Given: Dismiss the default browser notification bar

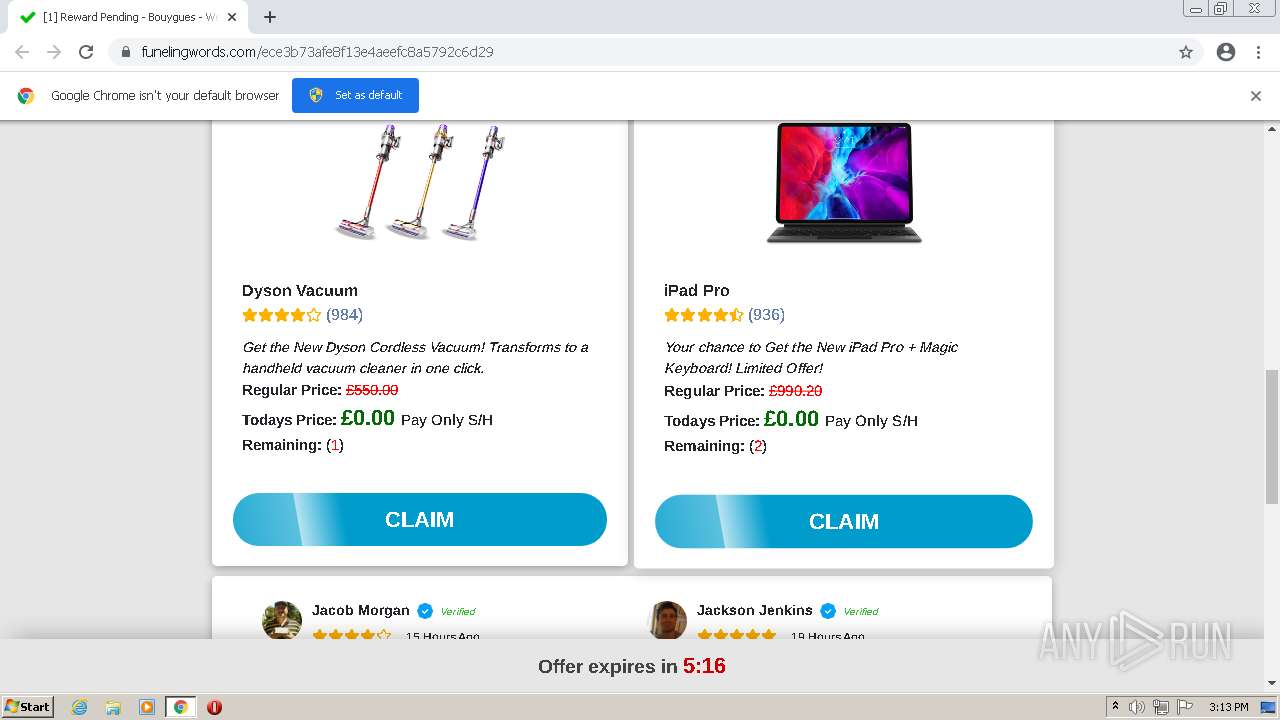Looking at the screenshot, I should [1256, 96].
